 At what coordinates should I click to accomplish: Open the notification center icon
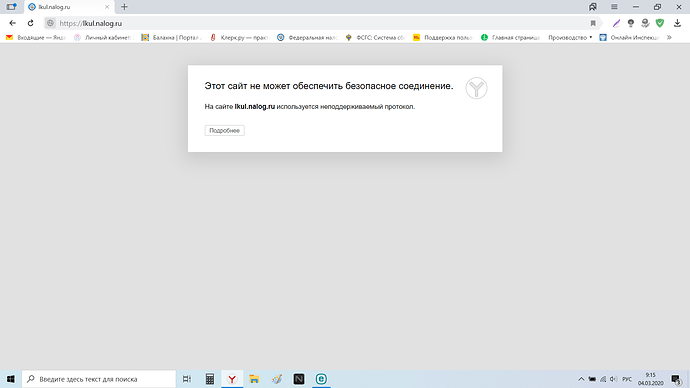pyautogui.click(x=676, y=379)
